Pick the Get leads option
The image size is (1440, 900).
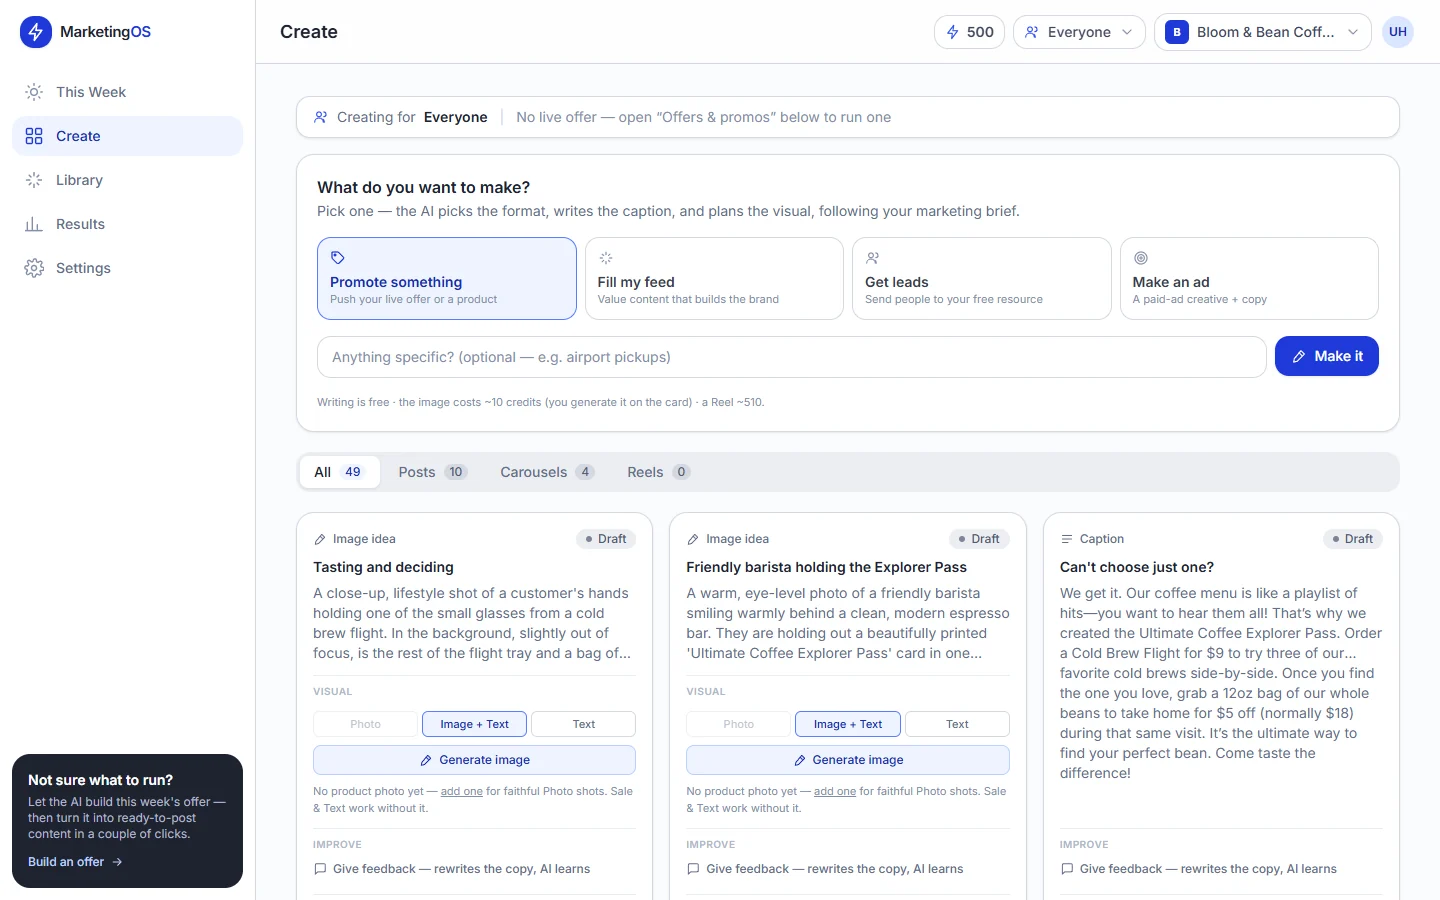coord(981,278)
